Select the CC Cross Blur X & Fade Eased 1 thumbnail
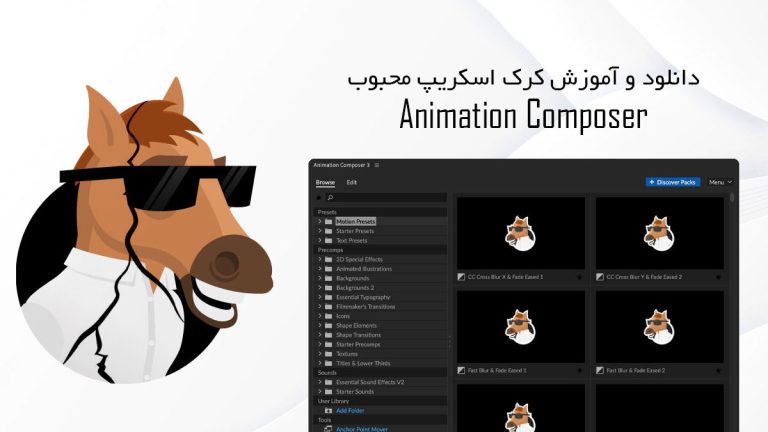The height and width of the screenshot is (432, 768). click(521, 234)
